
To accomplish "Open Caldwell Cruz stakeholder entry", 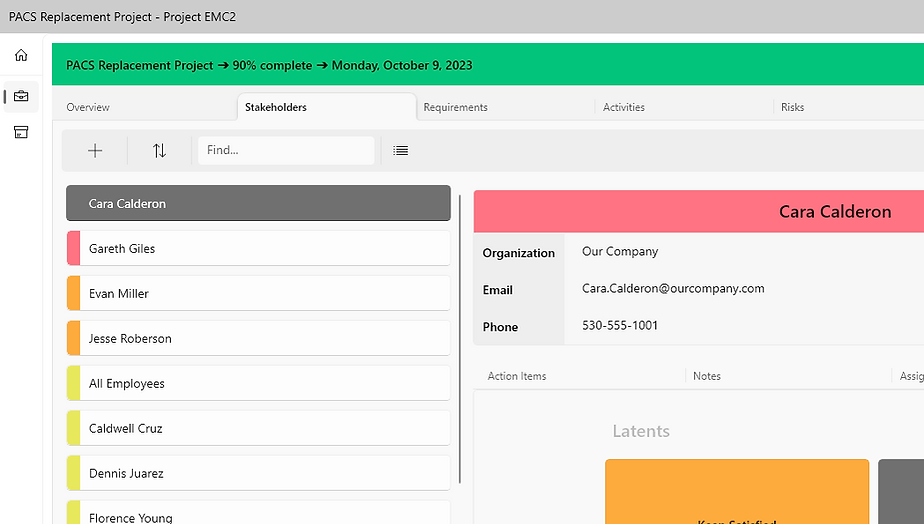I will [x=258, y=428].
